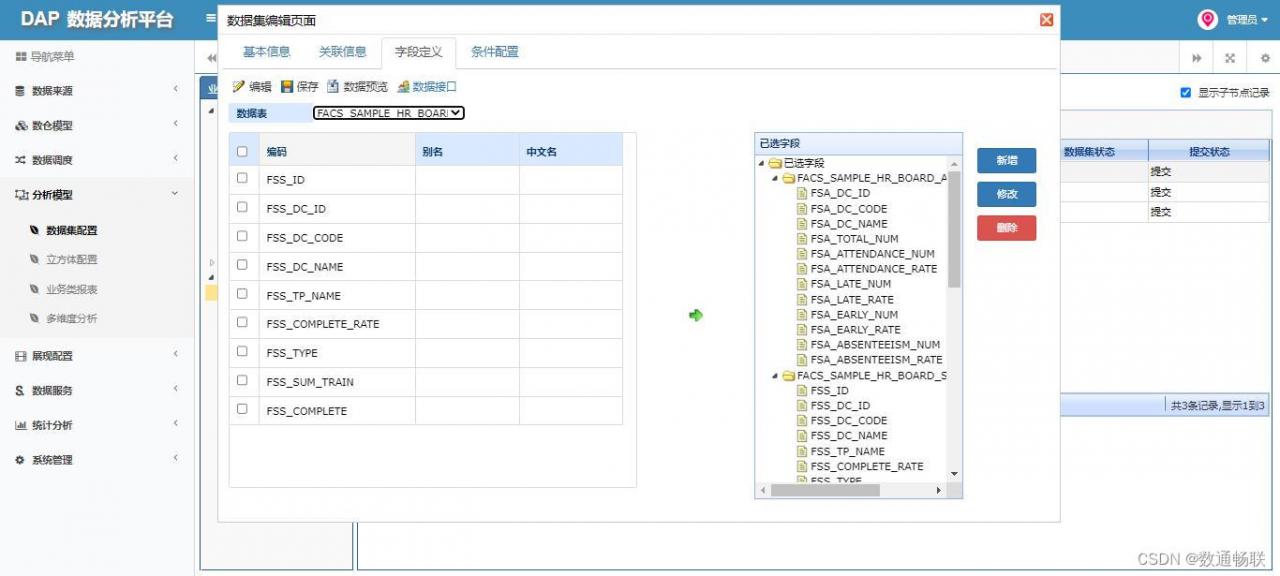Click the 数据来源 database icon
The width and height of the screenshot is (1280, 576).
point(20,91)
